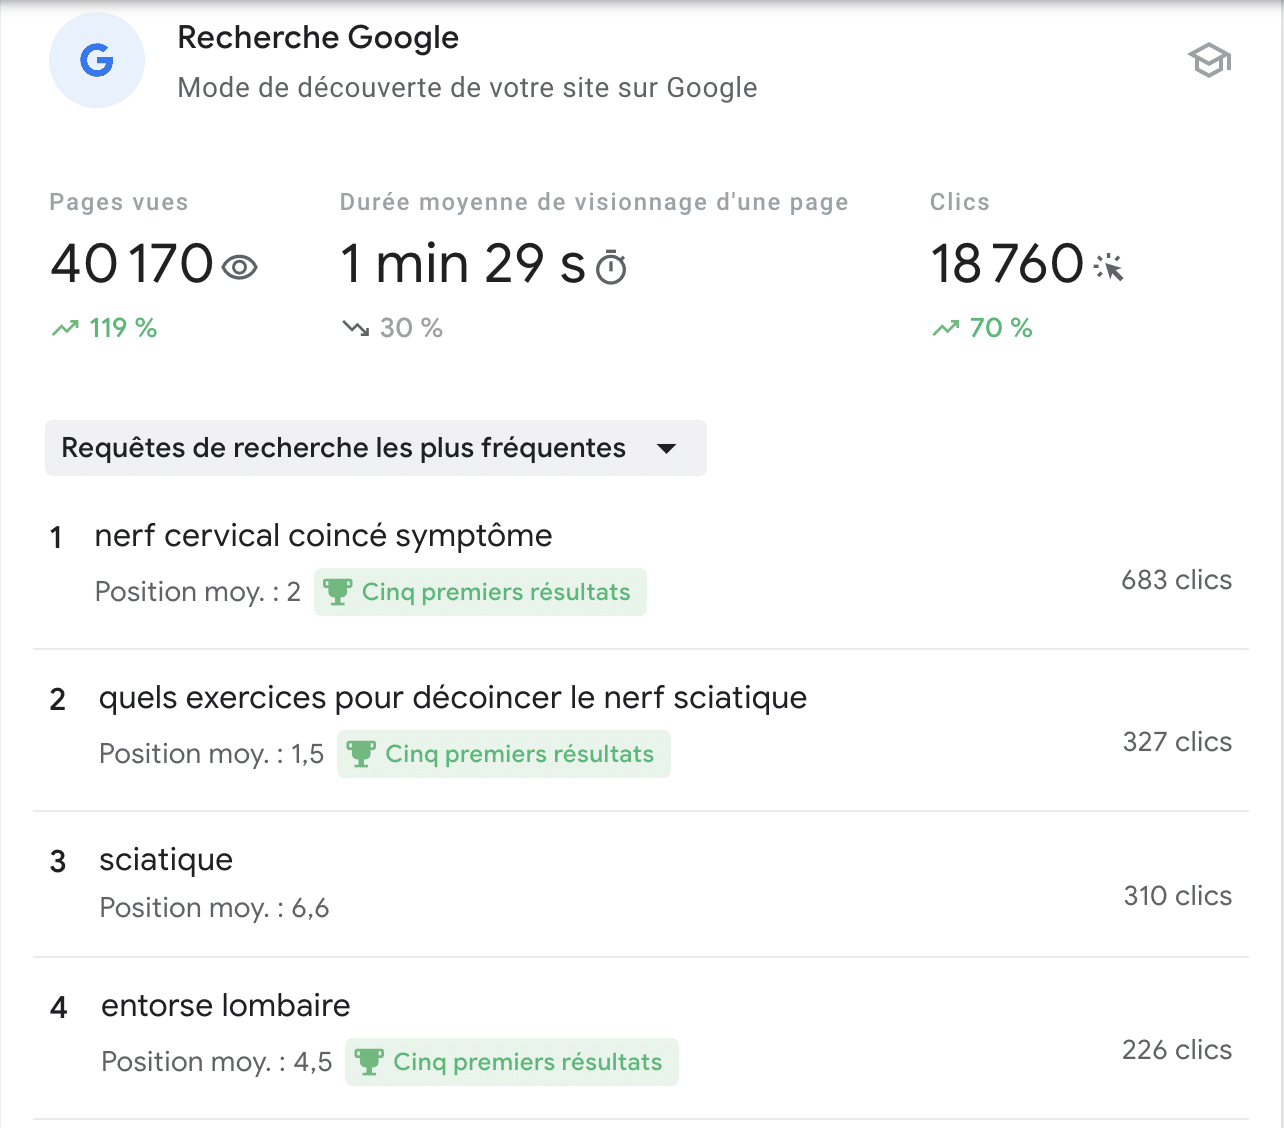Image resolution: width=1284 pixels, height=1128 pixels.
Task: Click the Google G logo icon
Action: [x=97, y=61]
